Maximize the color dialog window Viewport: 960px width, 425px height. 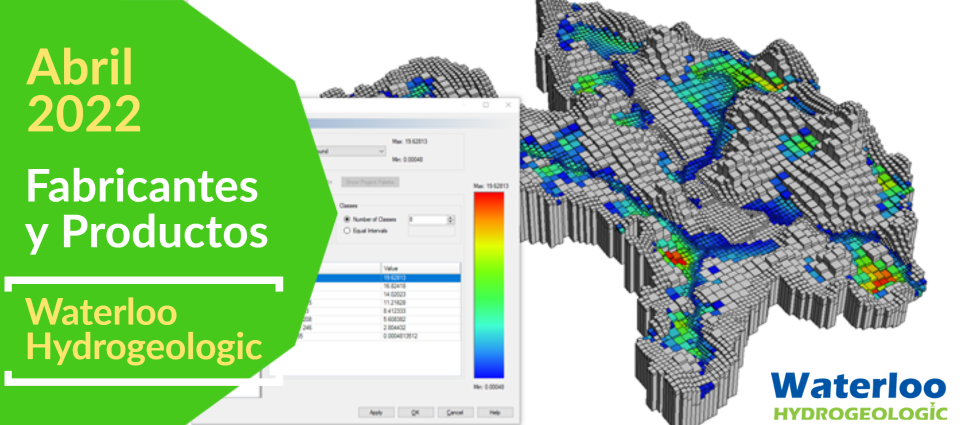point(486,105)
